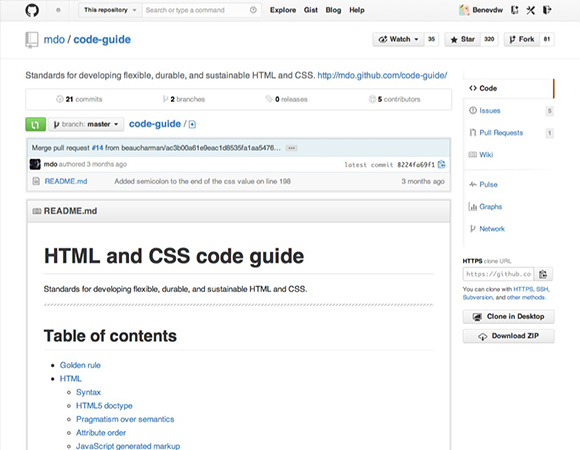Select Graphs tab in sidebar
The width and height of the screenshot is (580, 450).
(508, 206)
